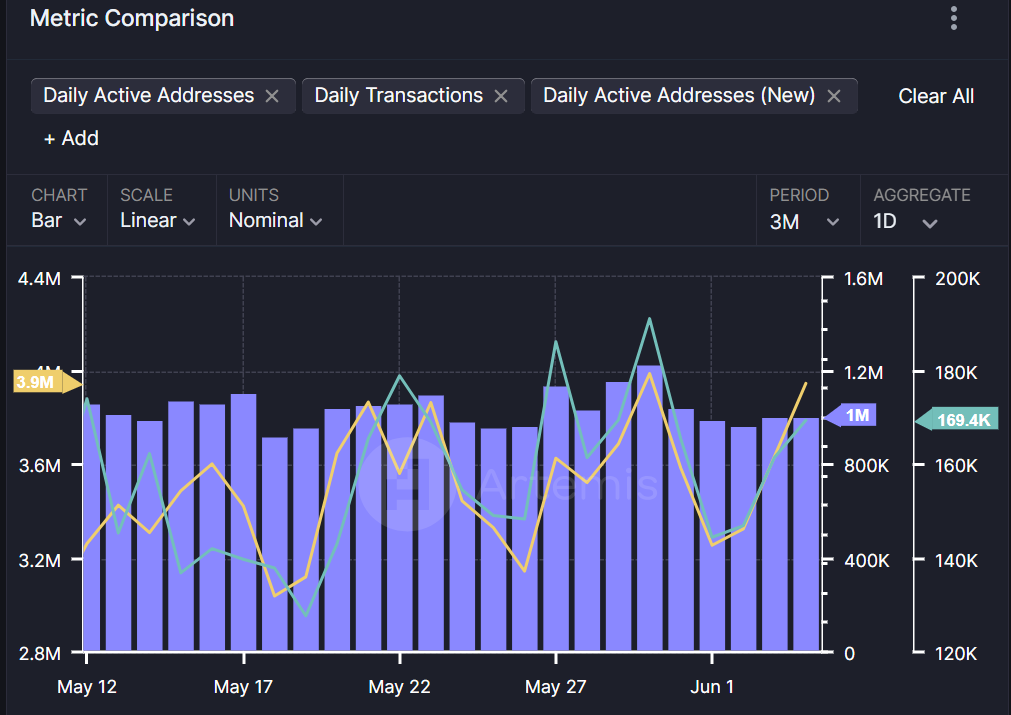The image size is (1011, 715).
Task: Open the Scale Linear dropdown
Action: [x=157, y=220]
